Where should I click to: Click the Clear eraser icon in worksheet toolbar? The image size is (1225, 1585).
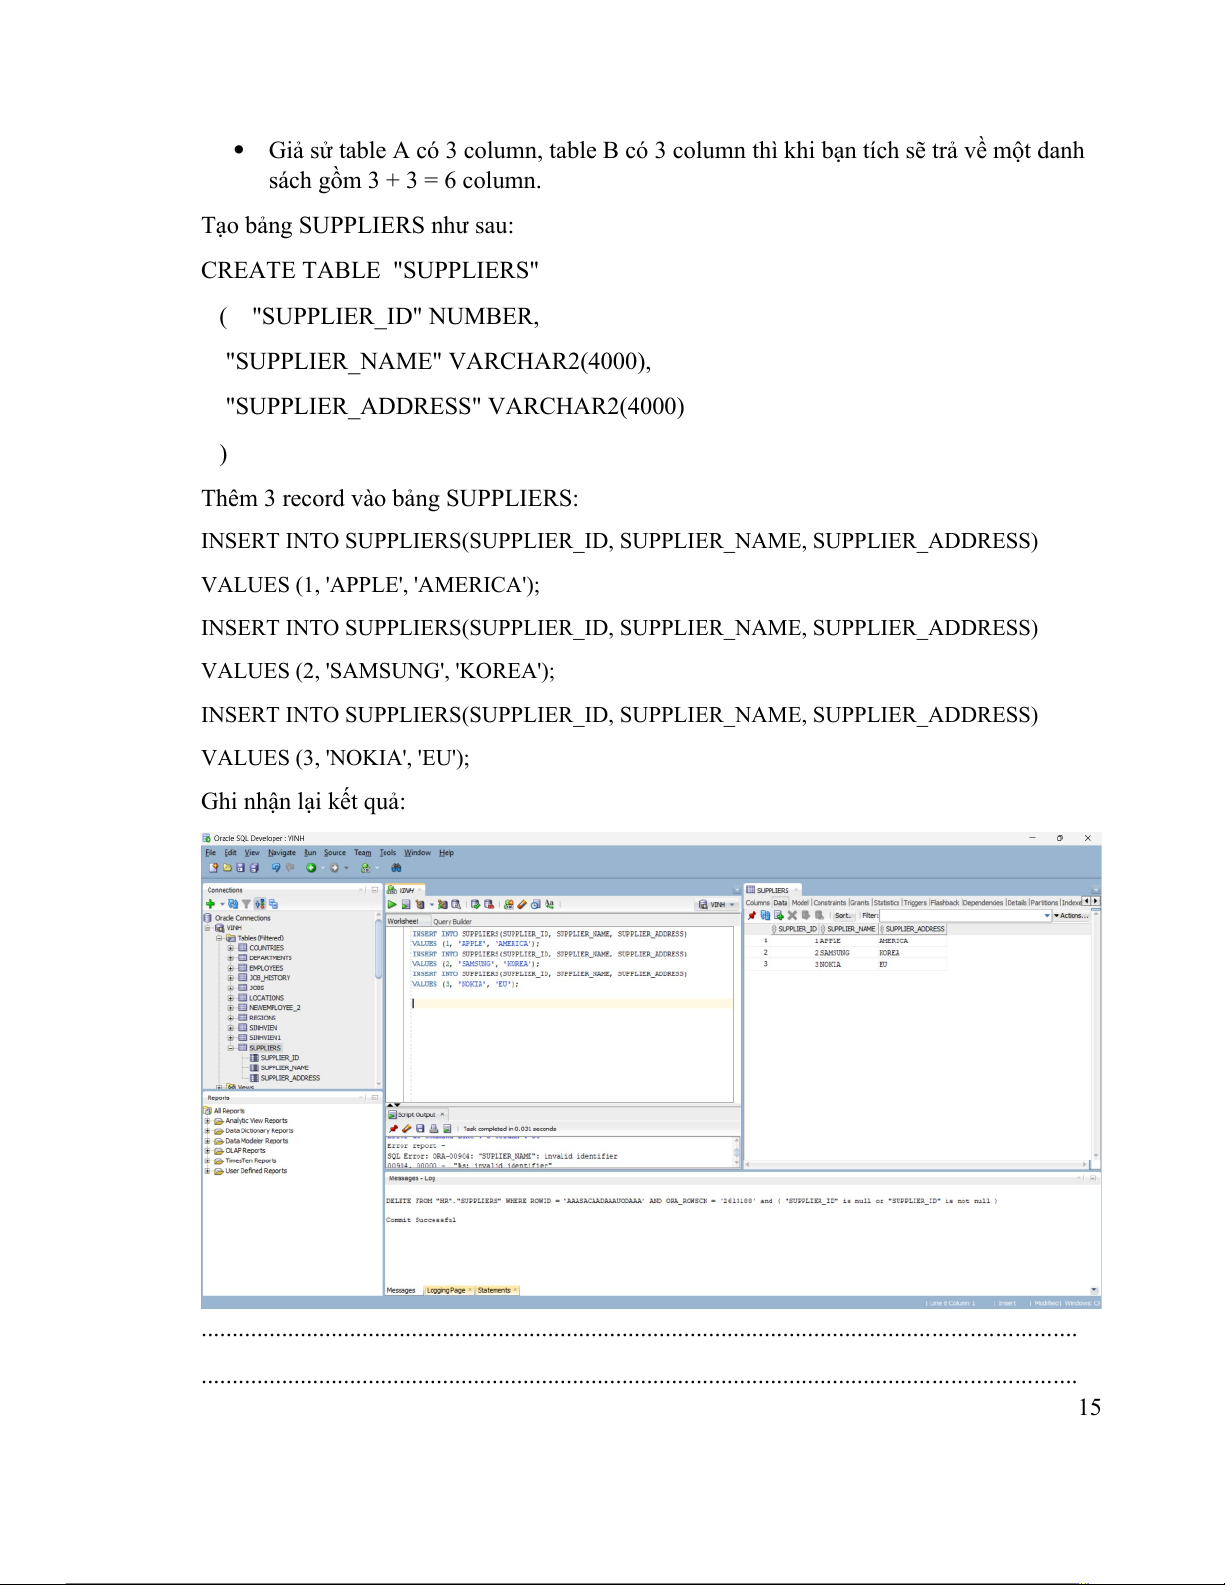pos(522,904)
